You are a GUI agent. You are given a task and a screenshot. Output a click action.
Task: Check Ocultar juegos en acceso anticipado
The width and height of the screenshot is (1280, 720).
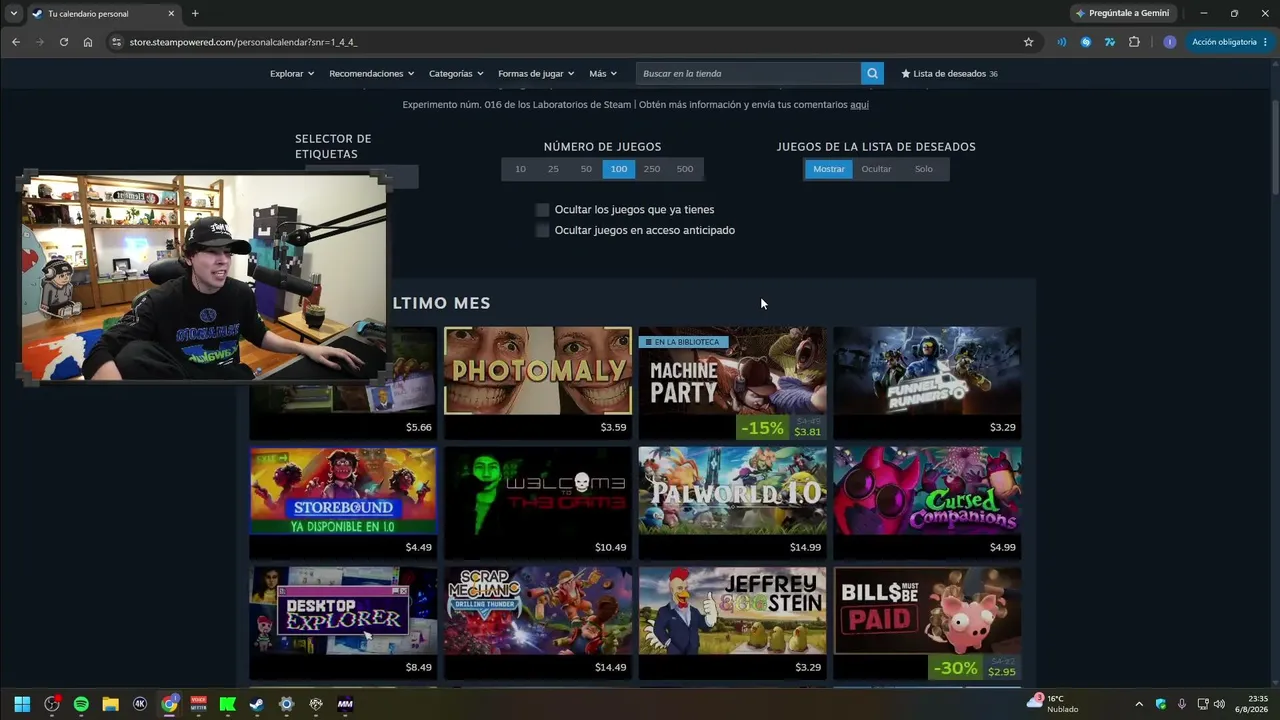pos(543,230)
